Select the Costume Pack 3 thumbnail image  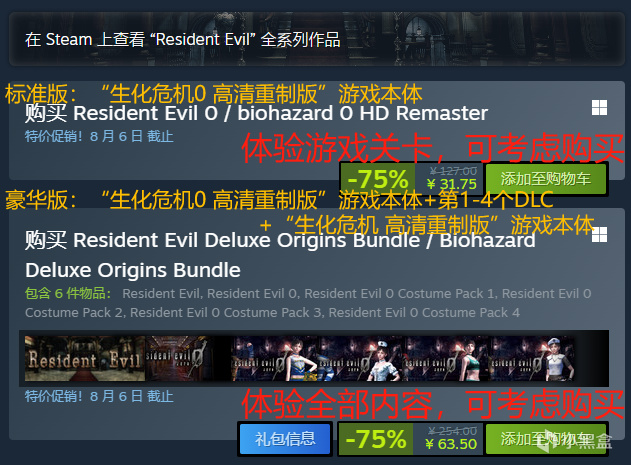tap(445, 359)
